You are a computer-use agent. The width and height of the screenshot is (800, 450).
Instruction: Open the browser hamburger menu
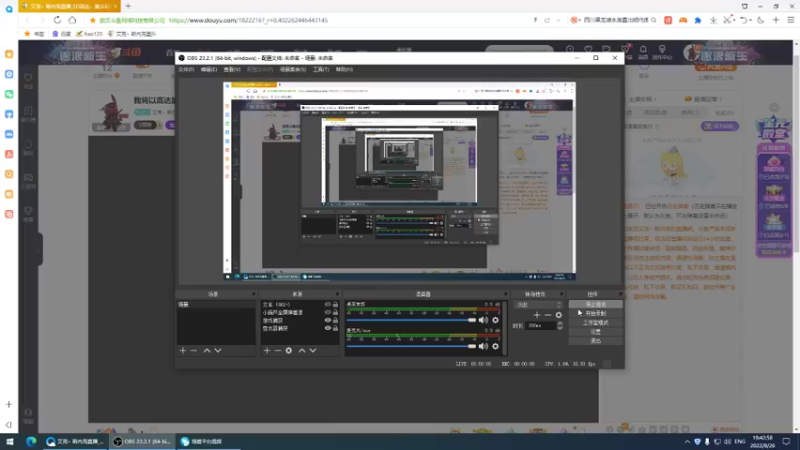coord(791,20)
